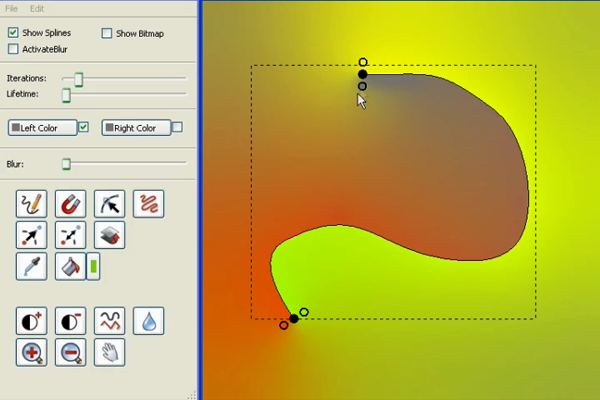600x400 pixels.
Task: Click the resize grip at the panel corner
Action: [192, 395]
